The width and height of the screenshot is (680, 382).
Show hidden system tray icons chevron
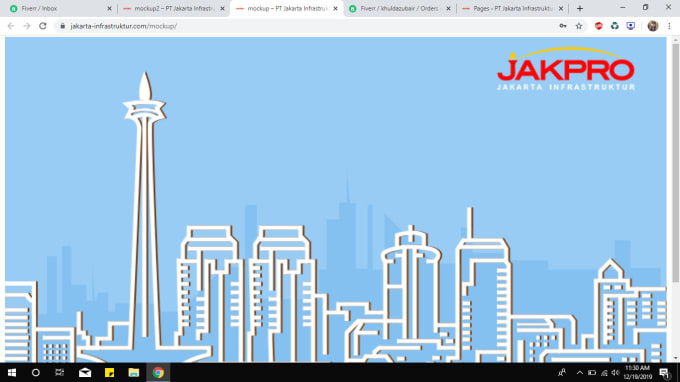coord(579,372)
